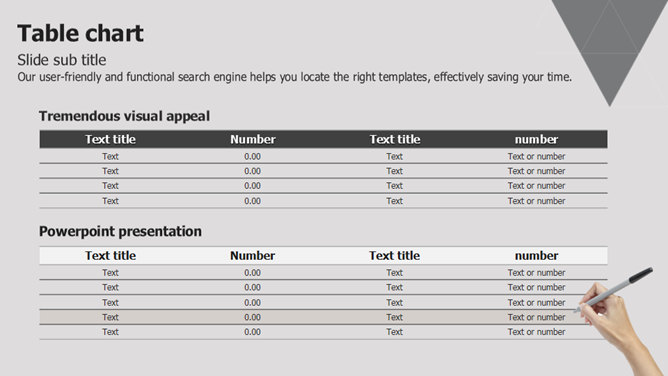Click lowercase 'number' header in dark table

tap(536, 139)
